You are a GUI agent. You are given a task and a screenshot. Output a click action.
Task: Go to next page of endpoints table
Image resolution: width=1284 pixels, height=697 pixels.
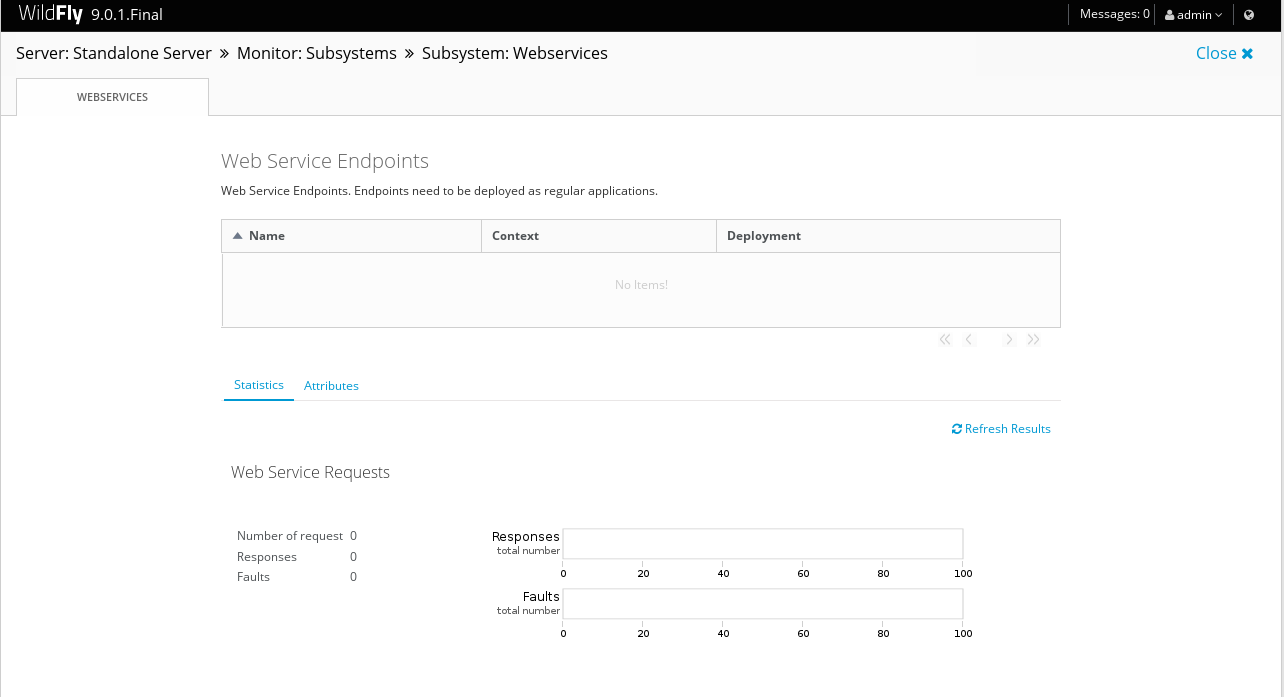click(1009, 340)
